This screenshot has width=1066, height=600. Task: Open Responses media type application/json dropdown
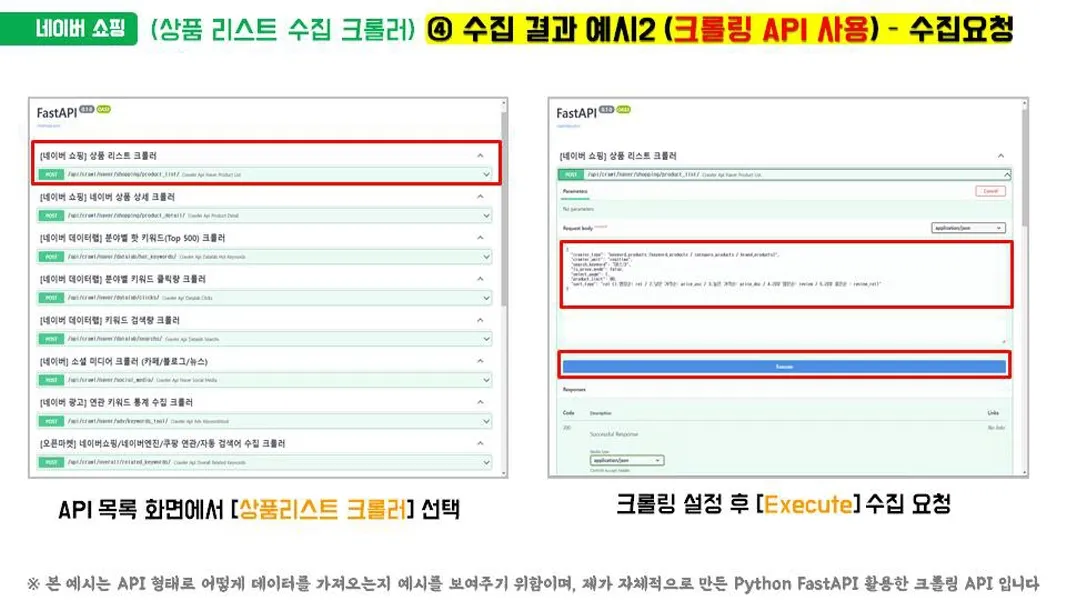[x=627, y=461]
